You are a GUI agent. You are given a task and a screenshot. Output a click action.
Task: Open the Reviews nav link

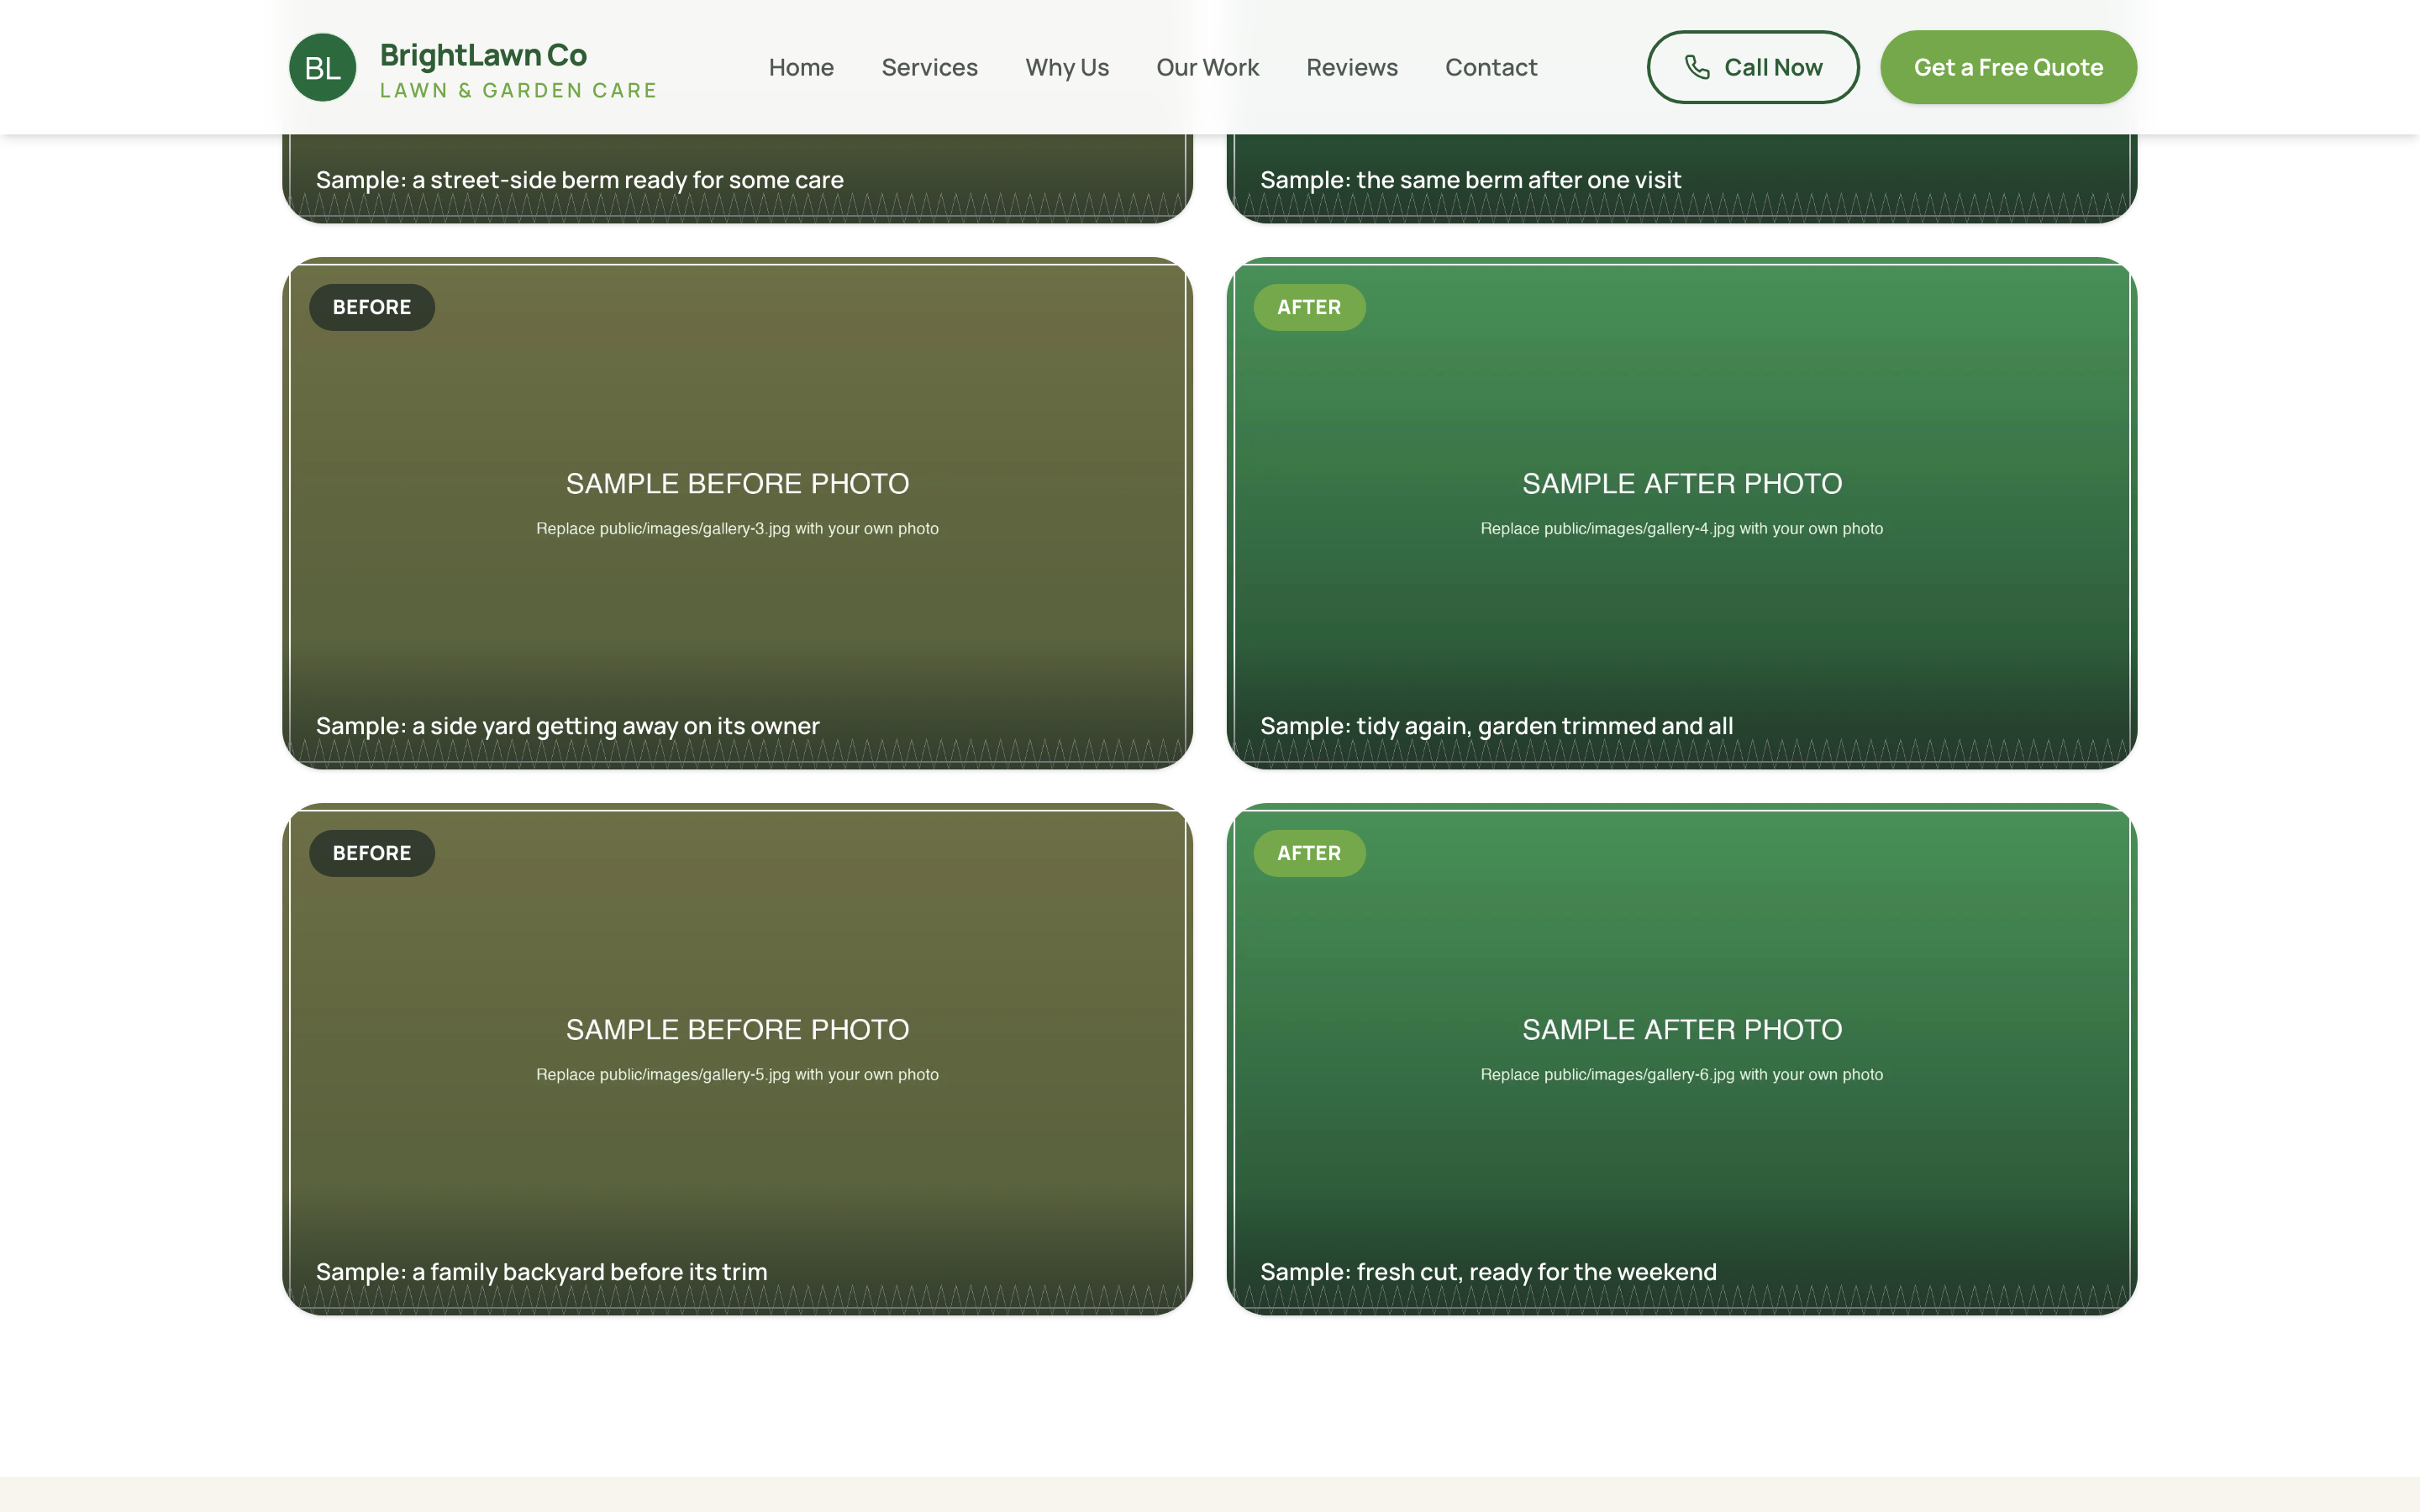1352,67
